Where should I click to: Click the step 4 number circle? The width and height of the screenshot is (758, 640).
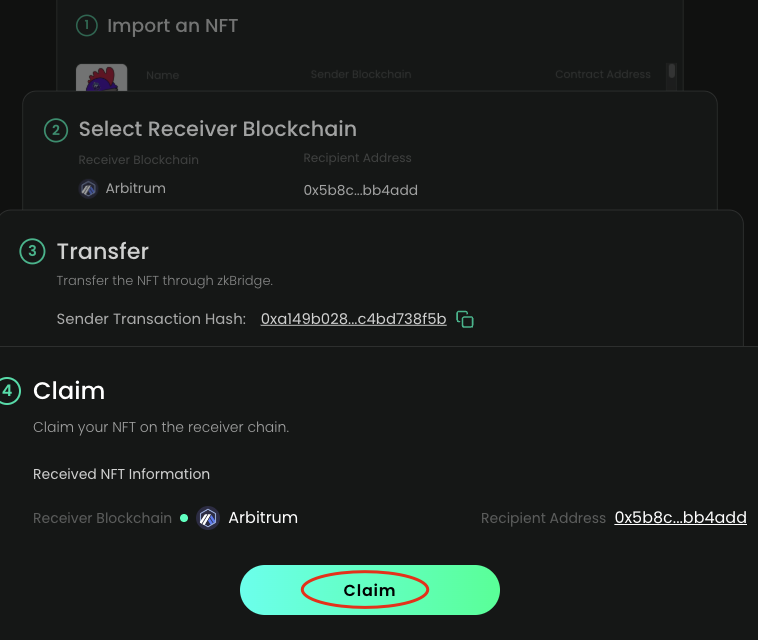coord(8,390)
